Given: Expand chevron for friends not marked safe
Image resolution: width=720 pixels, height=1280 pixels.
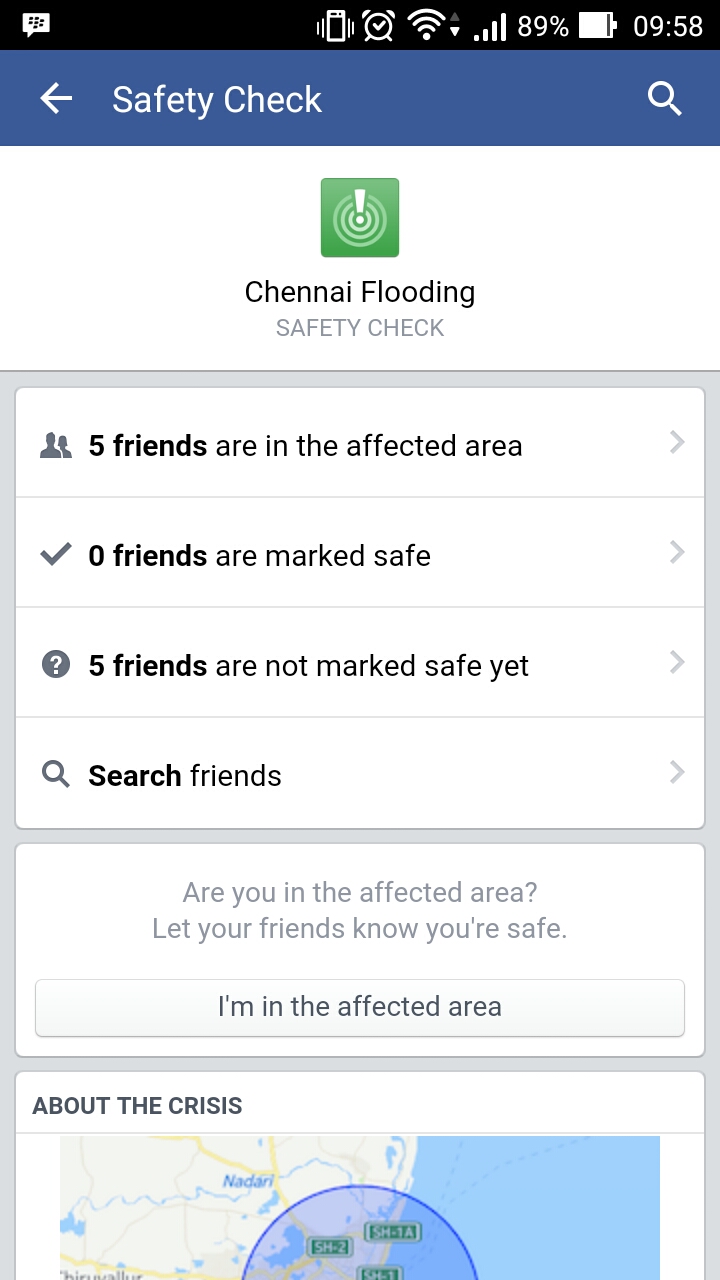Looking at the screenshot, I should tap(677, 663).
